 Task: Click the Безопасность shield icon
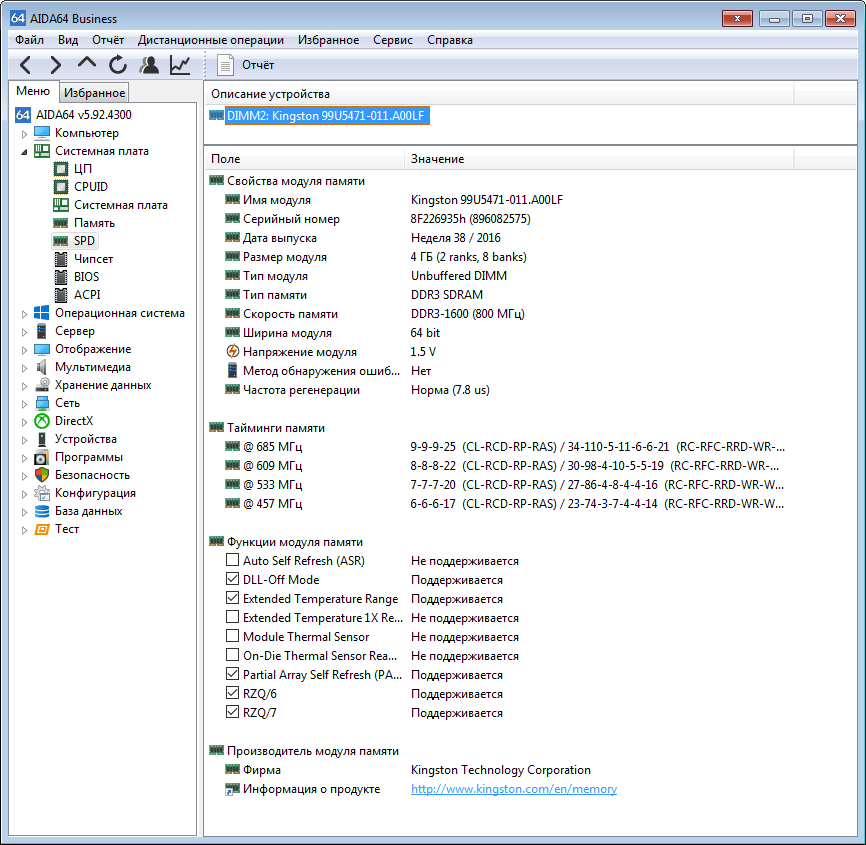point(42,475)
